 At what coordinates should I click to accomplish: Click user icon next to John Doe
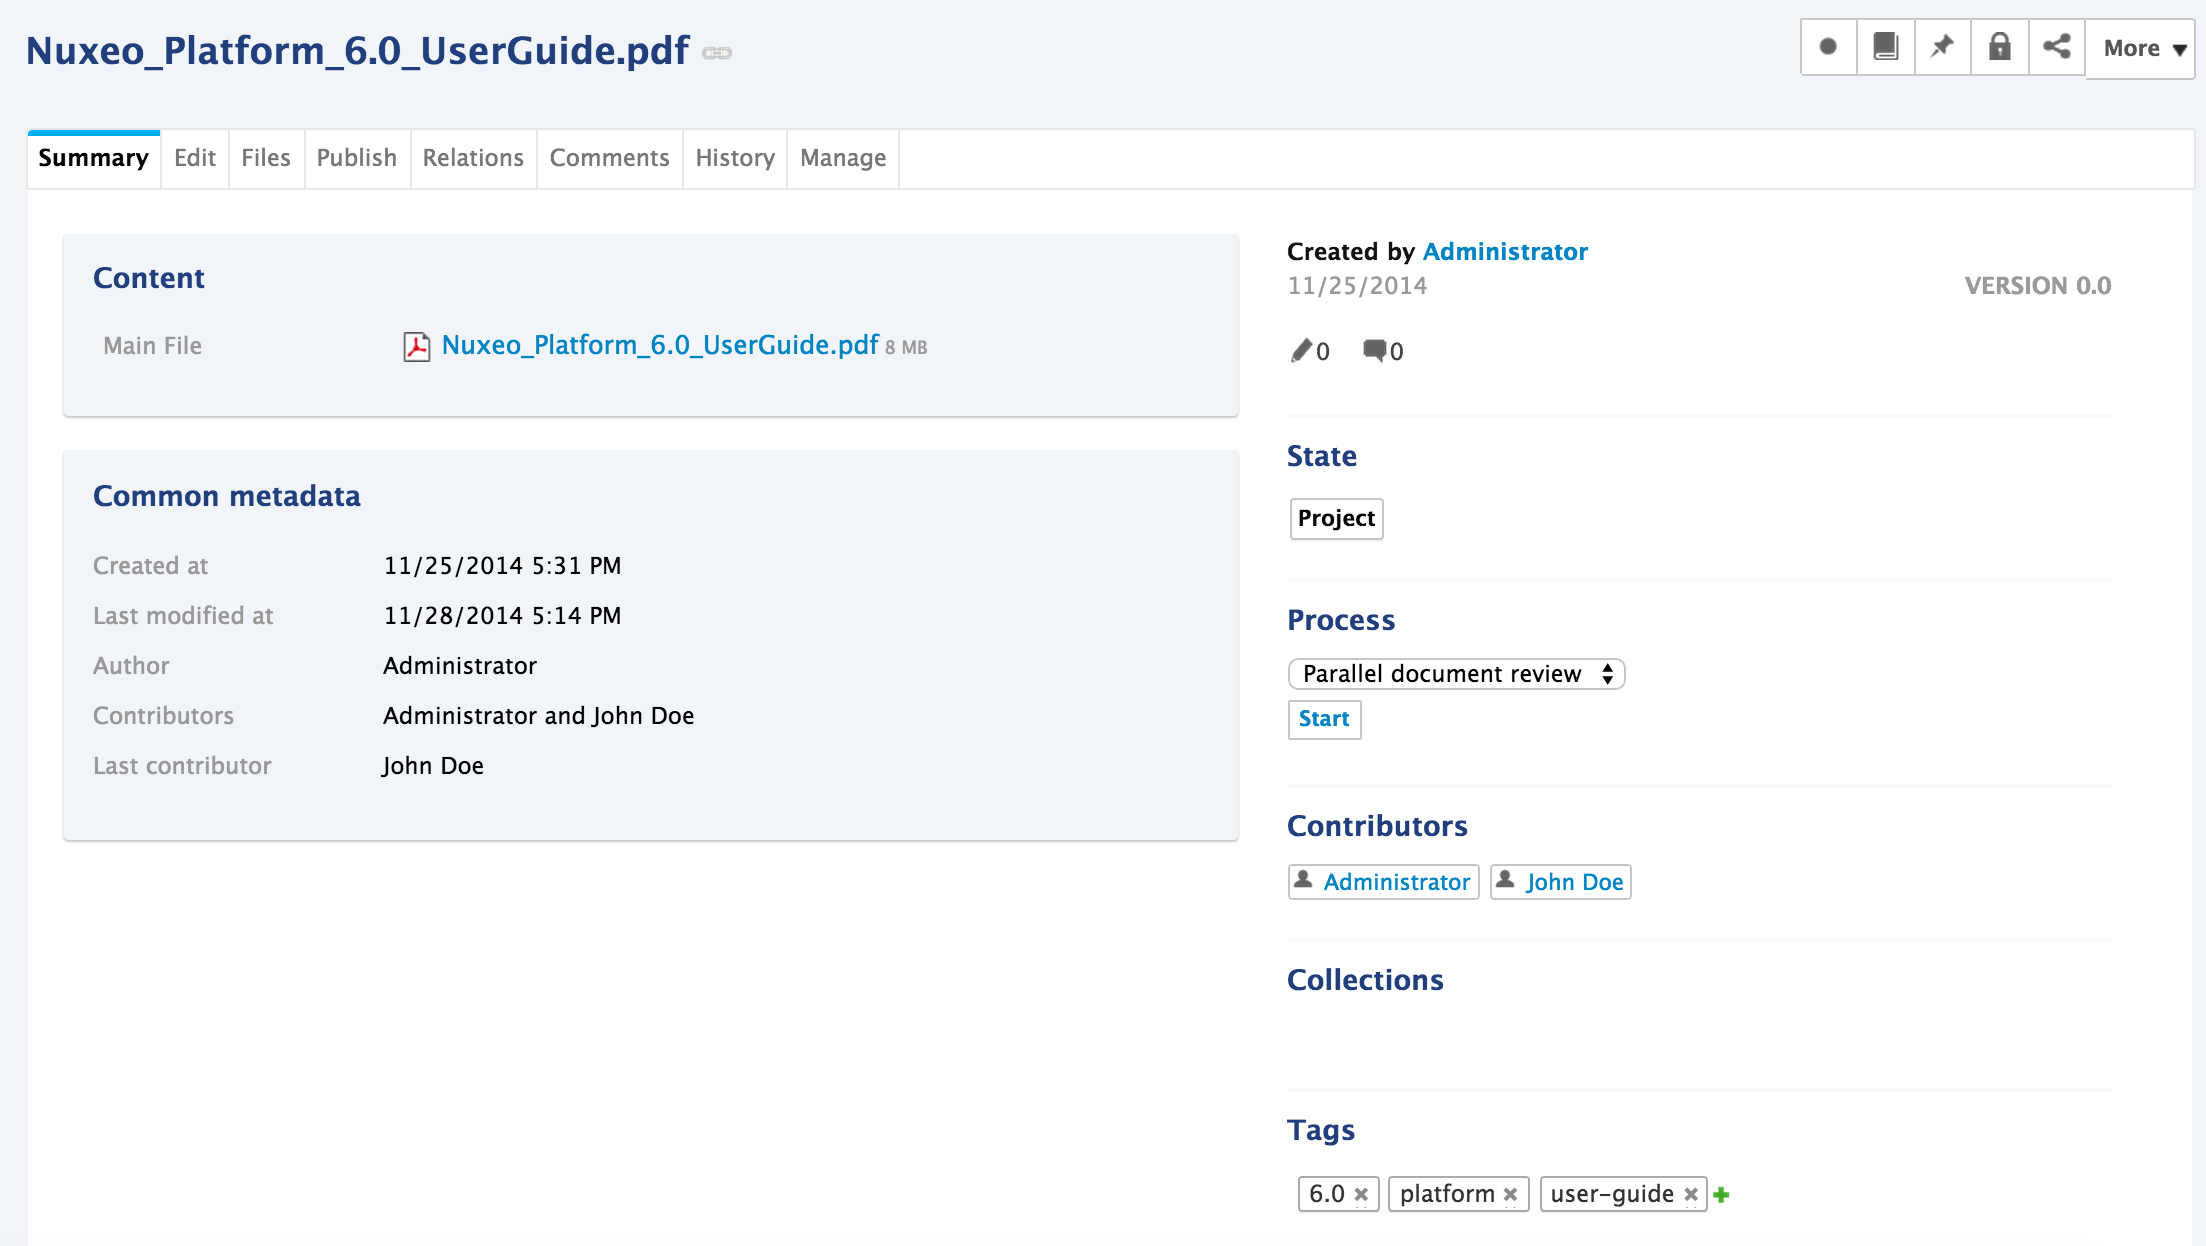pyautogui.click(x=1505, y=880)
